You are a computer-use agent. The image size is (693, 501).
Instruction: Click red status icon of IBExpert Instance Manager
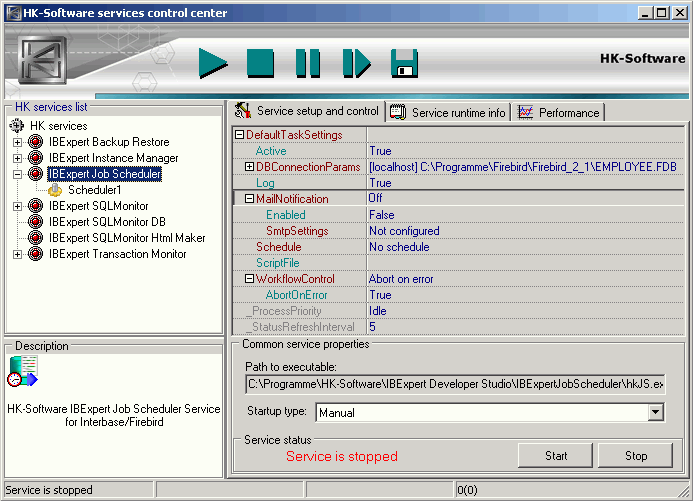point(35,158)
